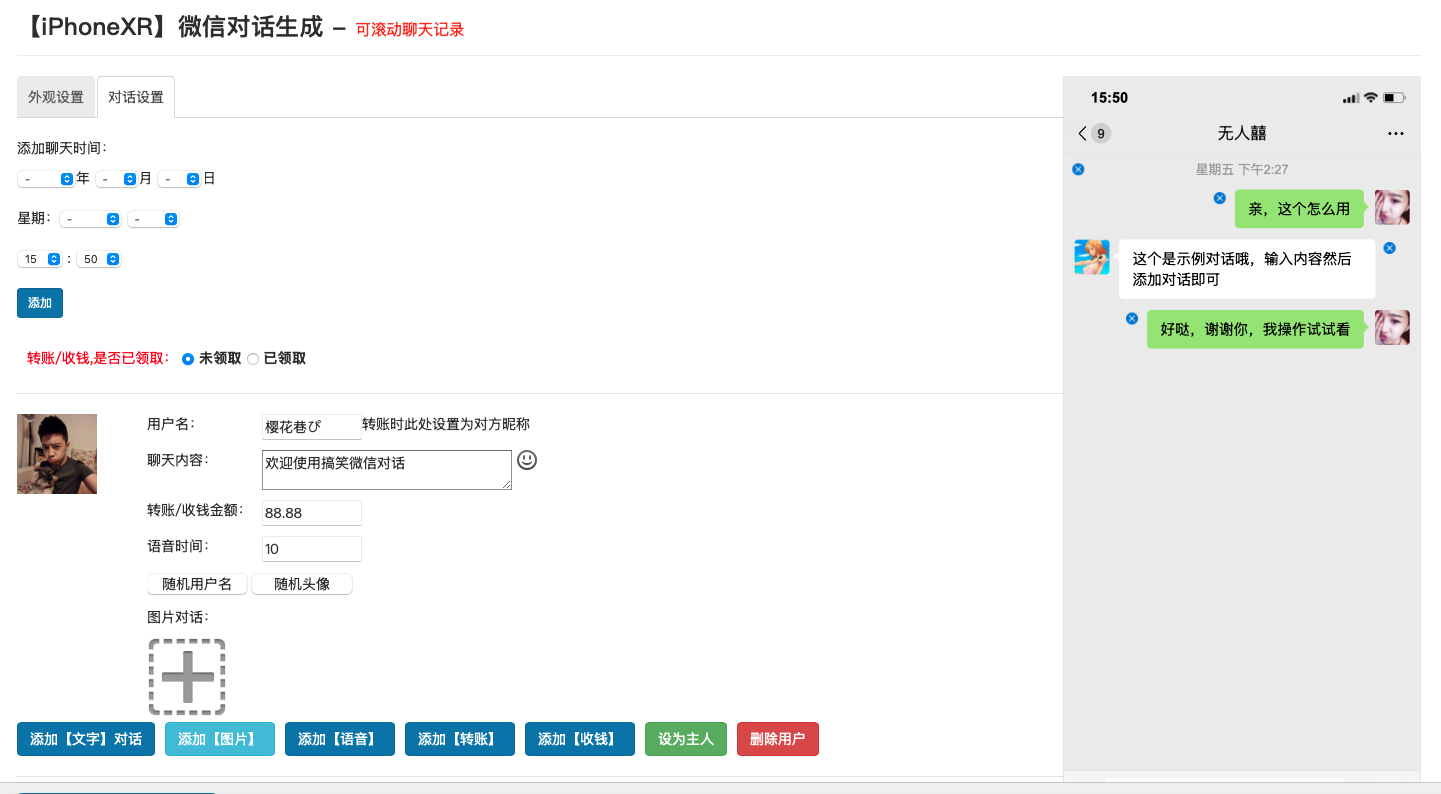
Task: Click the green bubble 好哒，谢谢你，我操作试试看
Action: pos(1255,329)
